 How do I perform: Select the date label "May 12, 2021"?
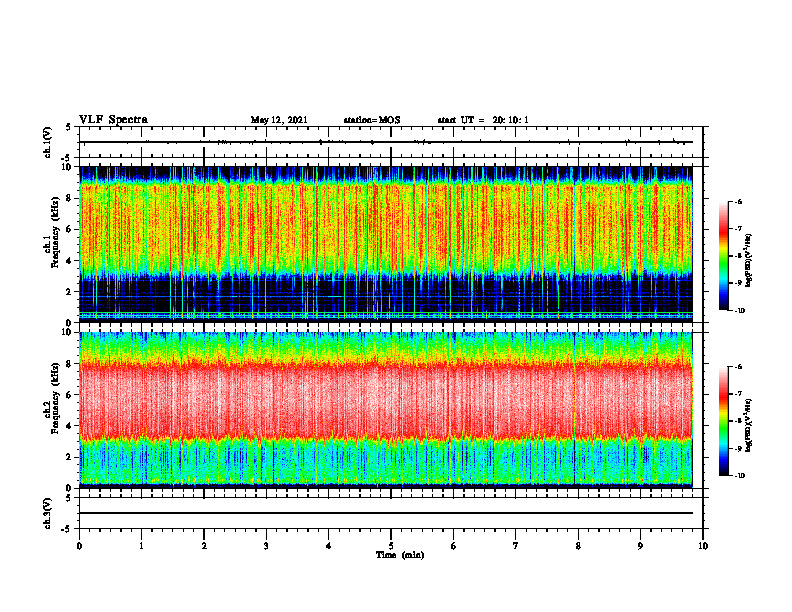(279, 120)
